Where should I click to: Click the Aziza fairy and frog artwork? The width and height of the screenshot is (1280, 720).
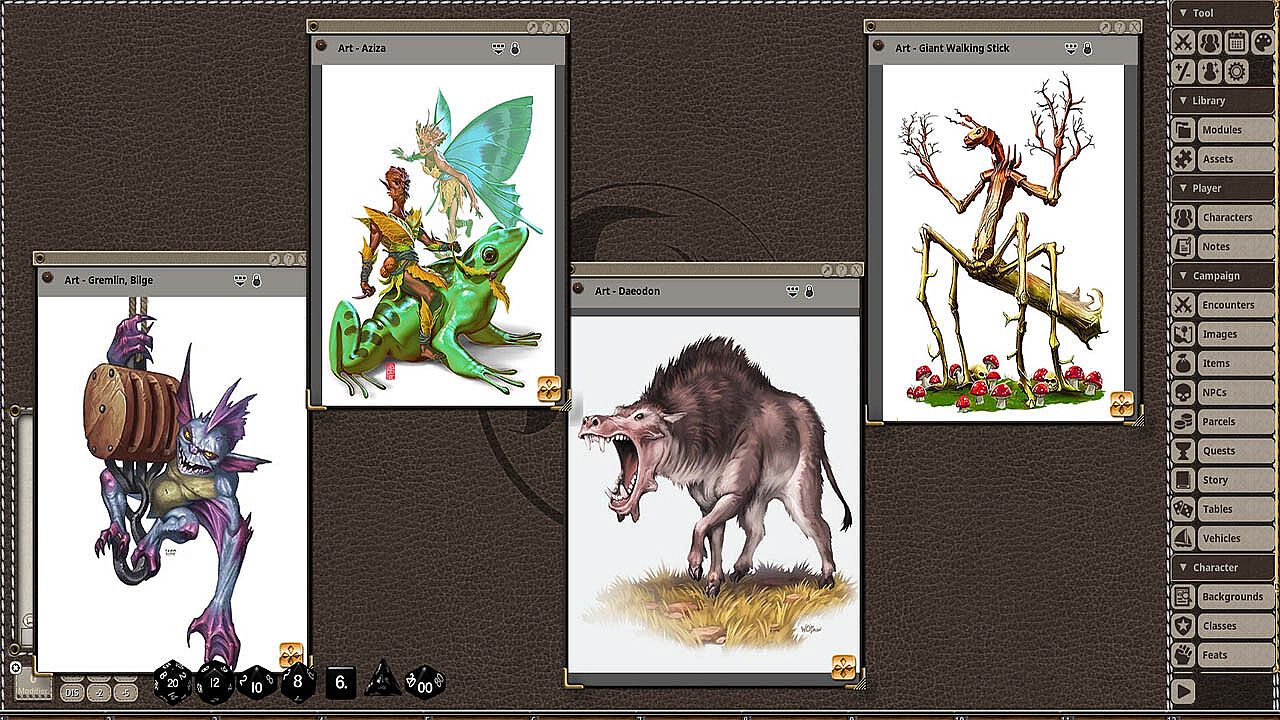pos(438,236)
